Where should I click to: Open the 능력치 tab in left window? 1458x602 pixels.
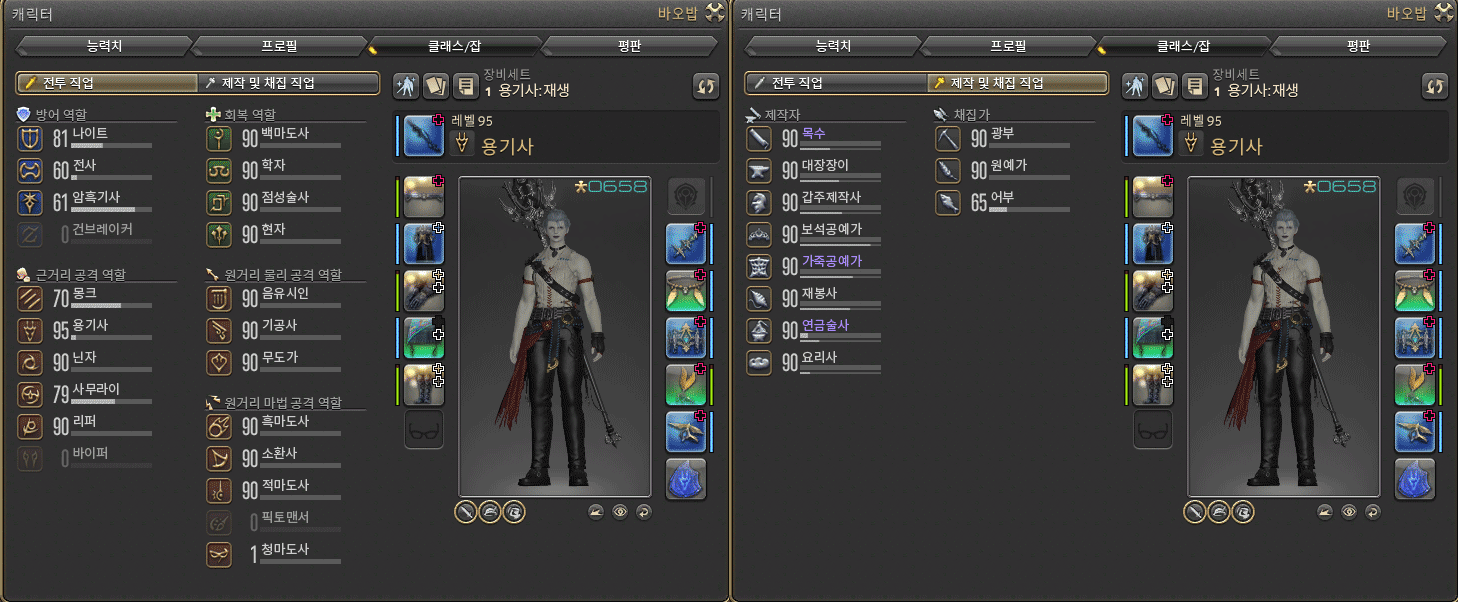104,46
